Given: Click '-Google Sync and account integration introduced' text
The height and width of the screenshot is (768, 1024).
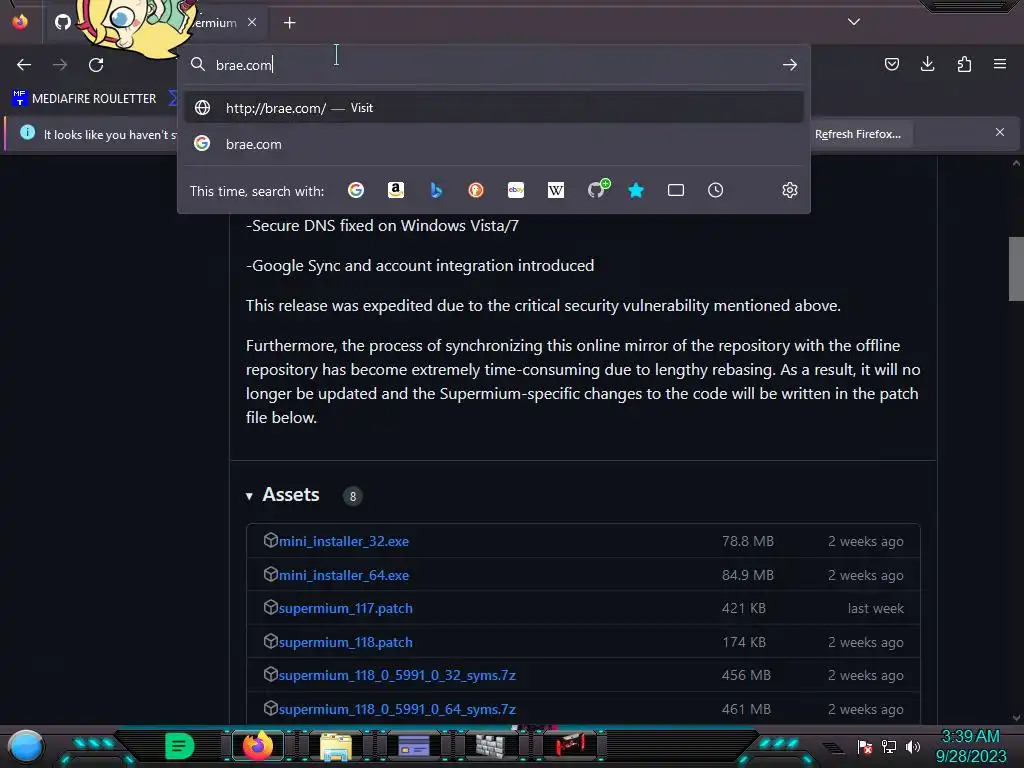Looking at the screenshot, I should [x=420, y=266].
